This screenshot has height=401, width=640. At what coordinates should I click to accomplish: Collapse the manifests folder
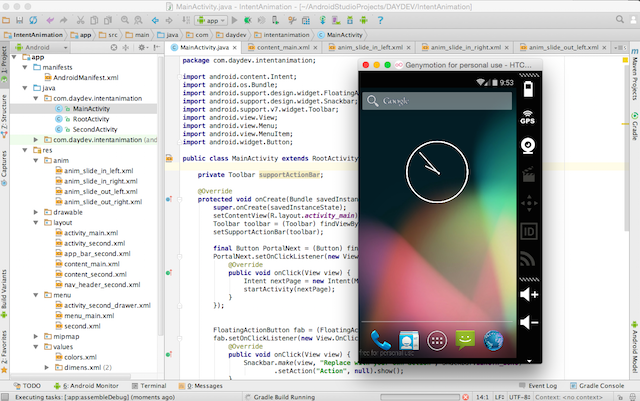[25, 67]
